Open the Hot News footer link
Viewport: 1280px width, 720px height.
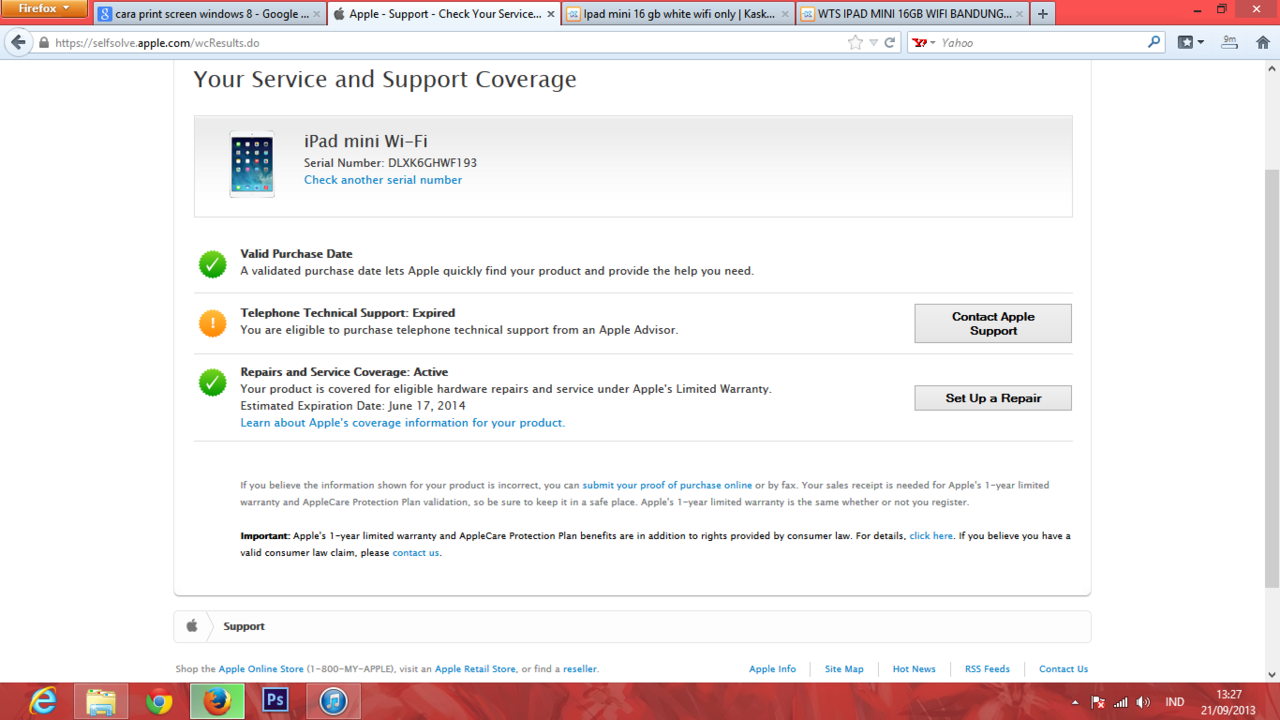click(x=914, y=669)
